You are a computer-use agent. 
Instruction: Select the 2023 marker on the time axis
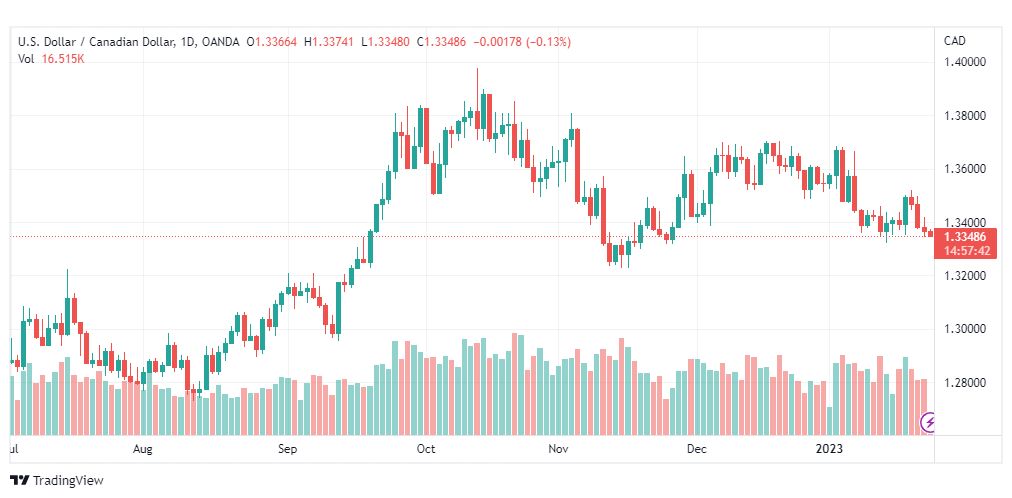point(829,449)
